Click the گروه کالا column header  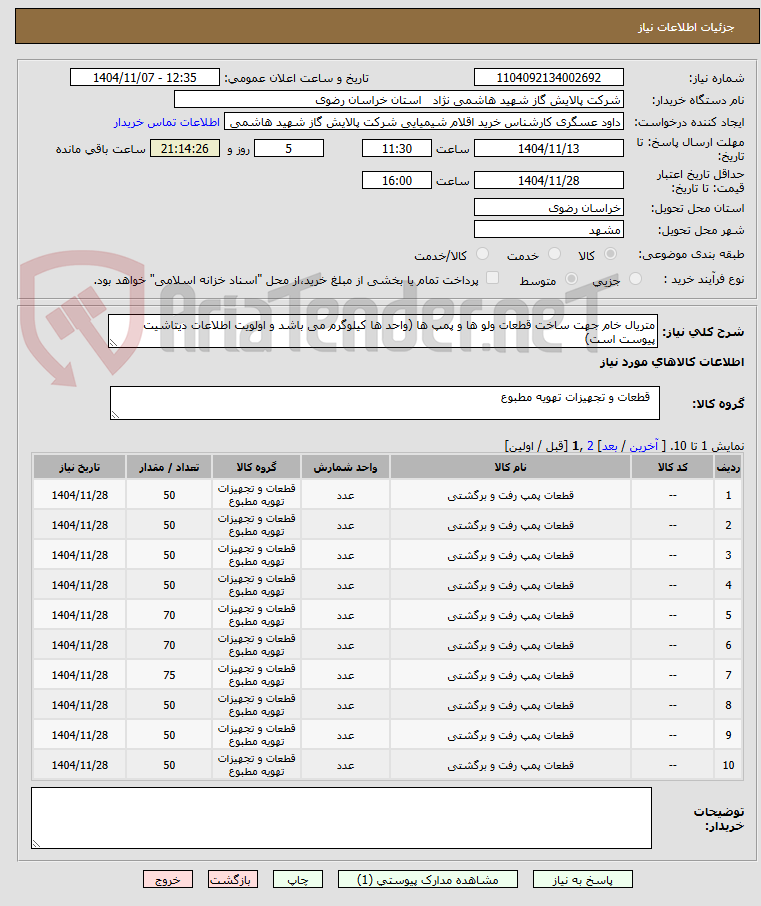tap(257, 467)
